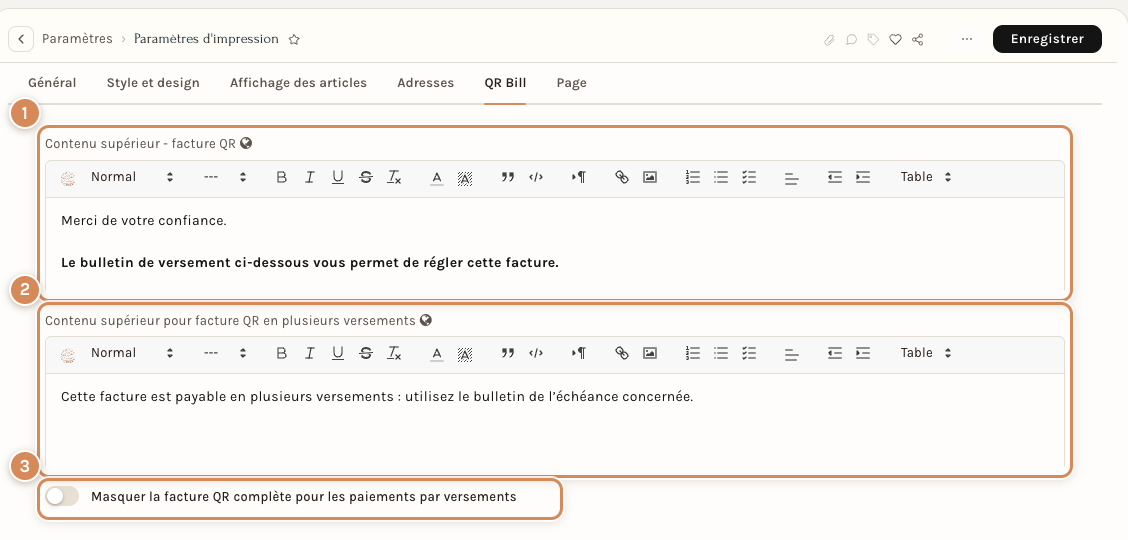Toggle strikethrough in the first editor toolbar
Viewport: 1128px width, 540px height.
click(x=365, y=178)
